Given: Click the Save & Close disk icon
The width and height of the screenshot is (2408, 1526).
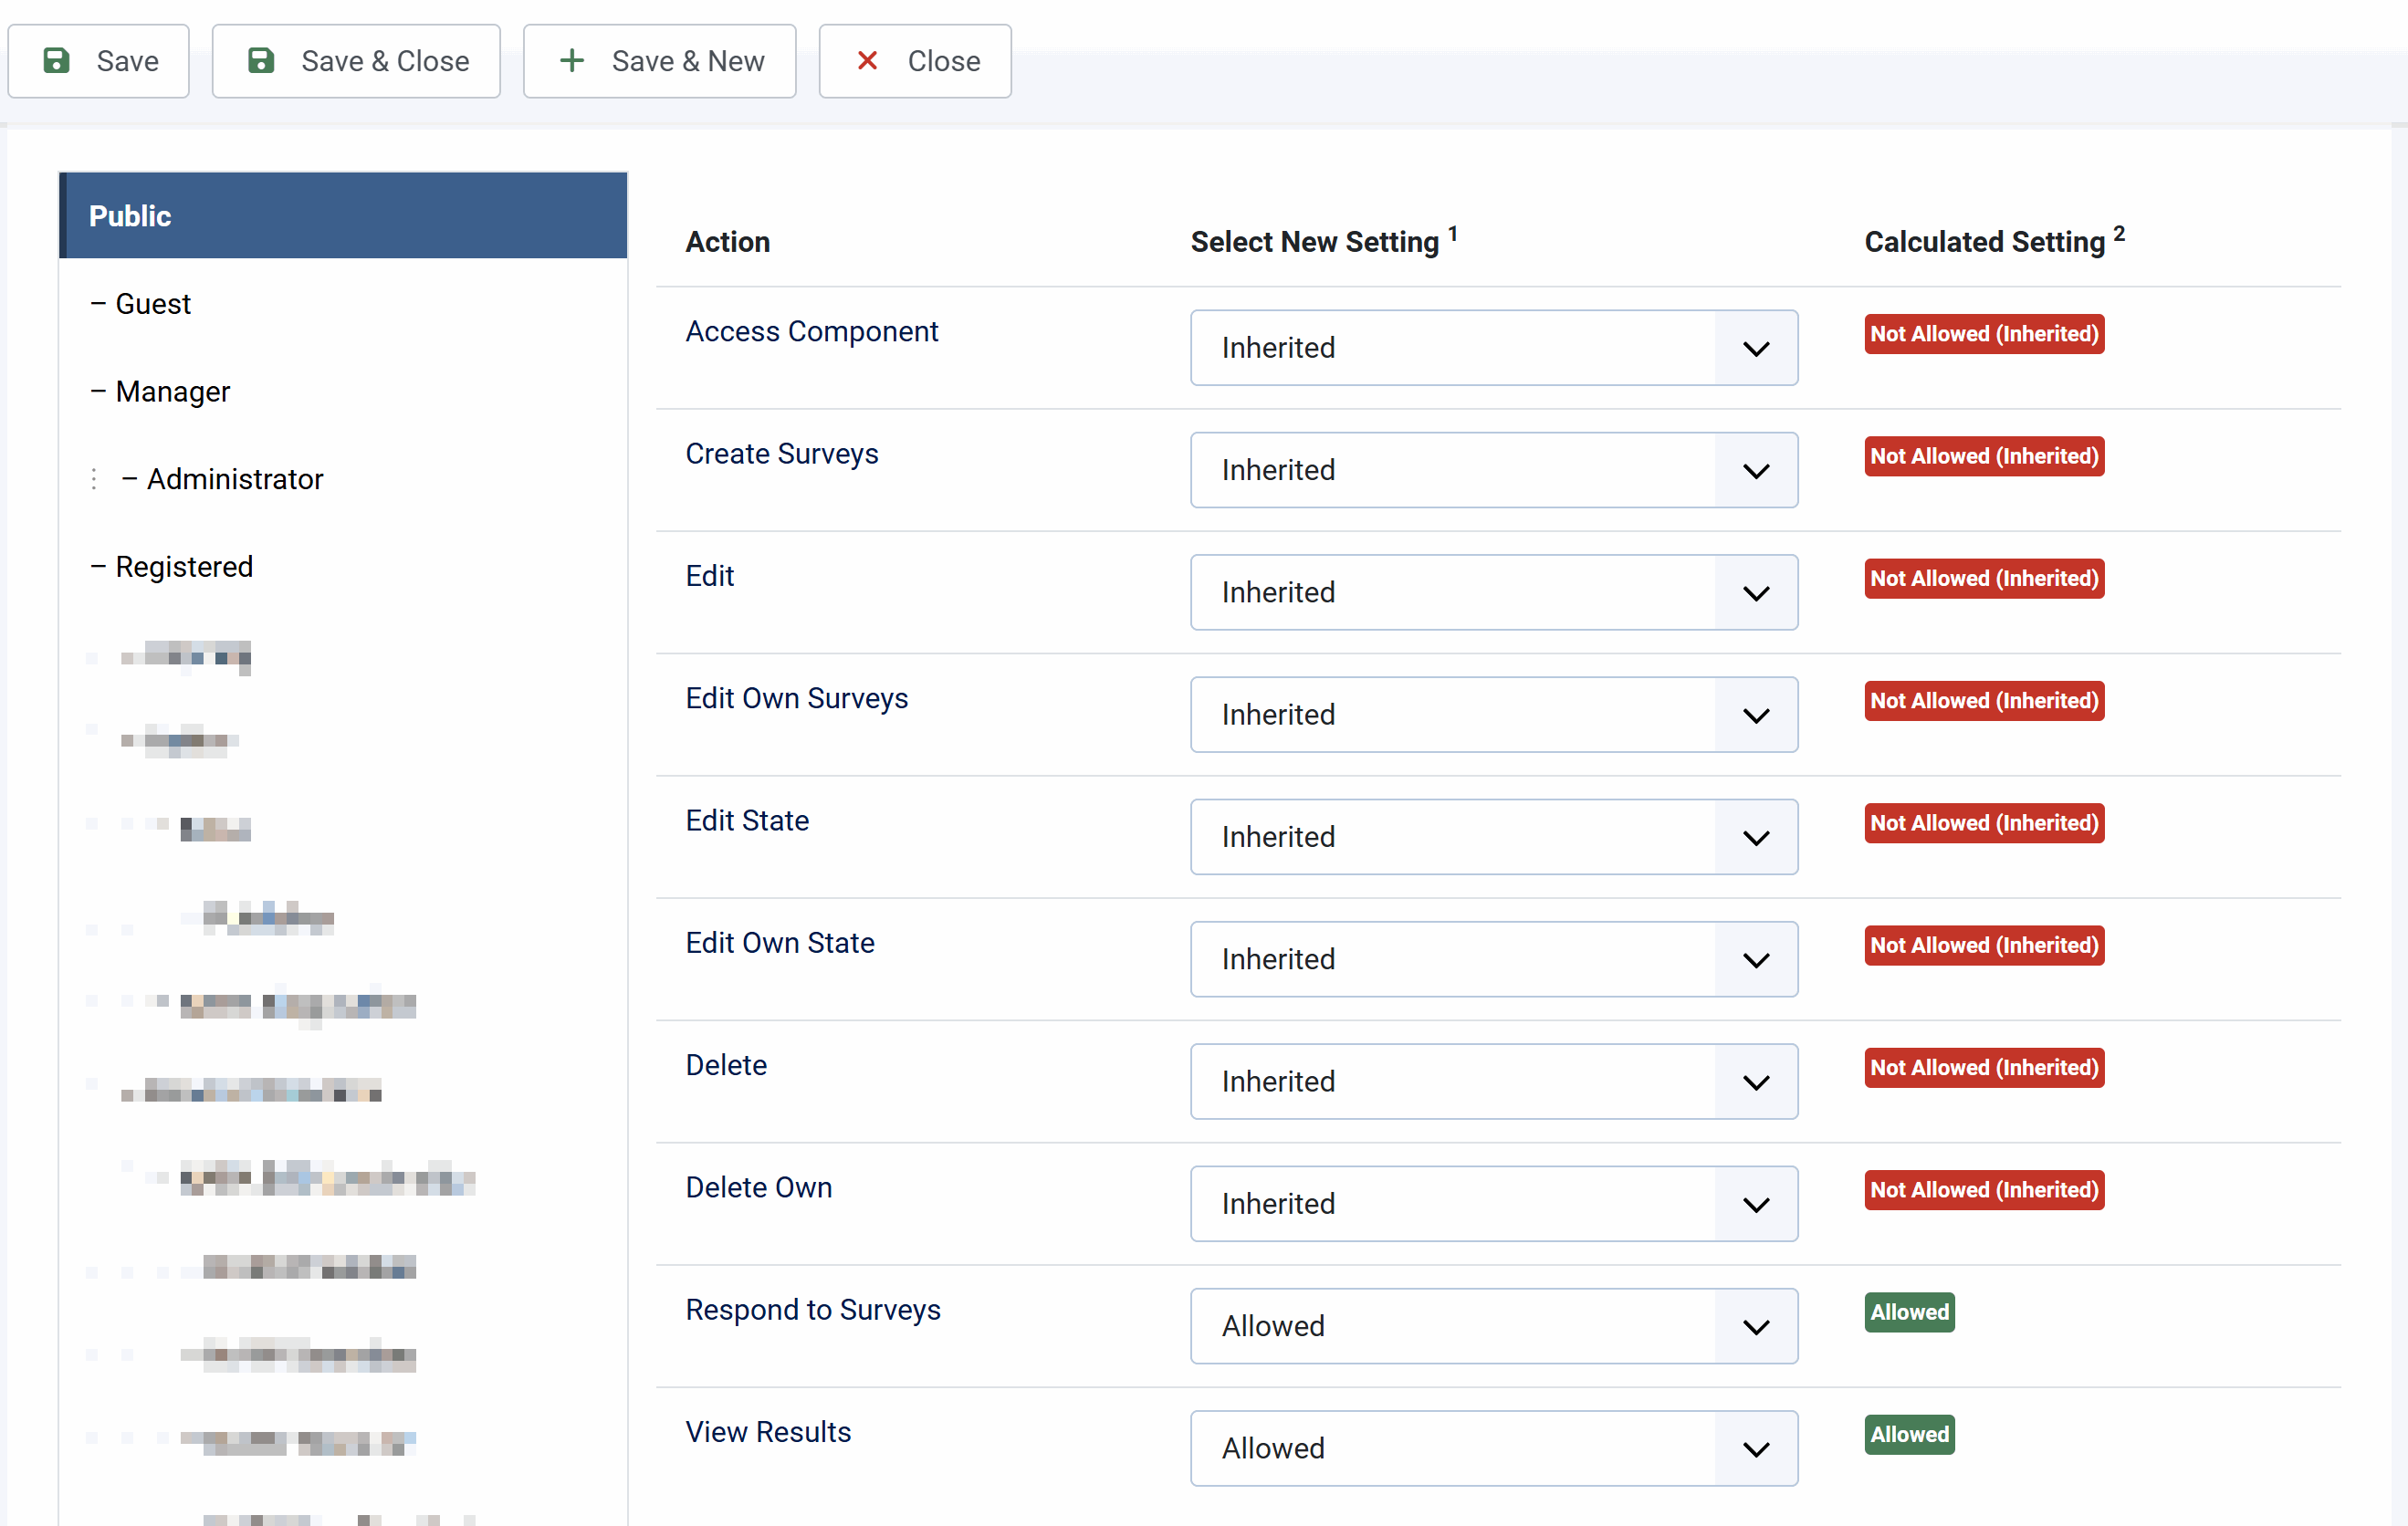Looking at the screenshot, I should [x=261, y=61].
